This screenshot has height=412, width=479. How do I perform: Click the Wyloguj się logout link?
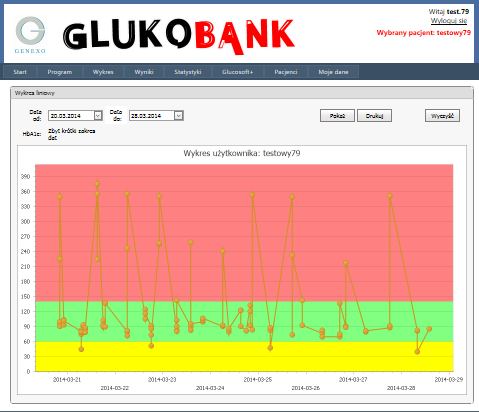coord(449,21)
